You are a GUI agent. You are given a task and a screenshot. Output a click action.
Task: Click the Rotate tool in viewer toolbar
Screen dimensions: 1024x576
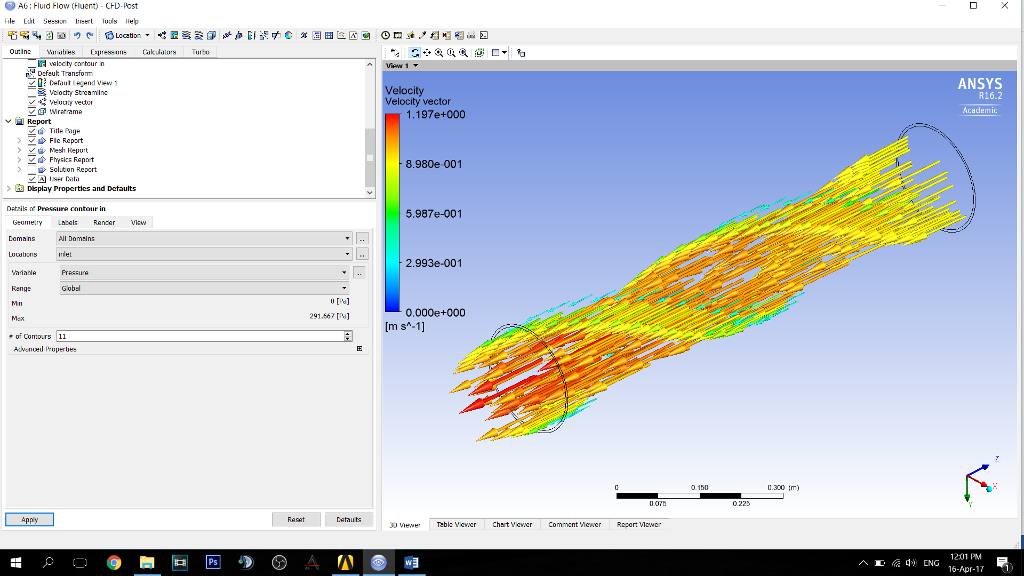[415, 52]
